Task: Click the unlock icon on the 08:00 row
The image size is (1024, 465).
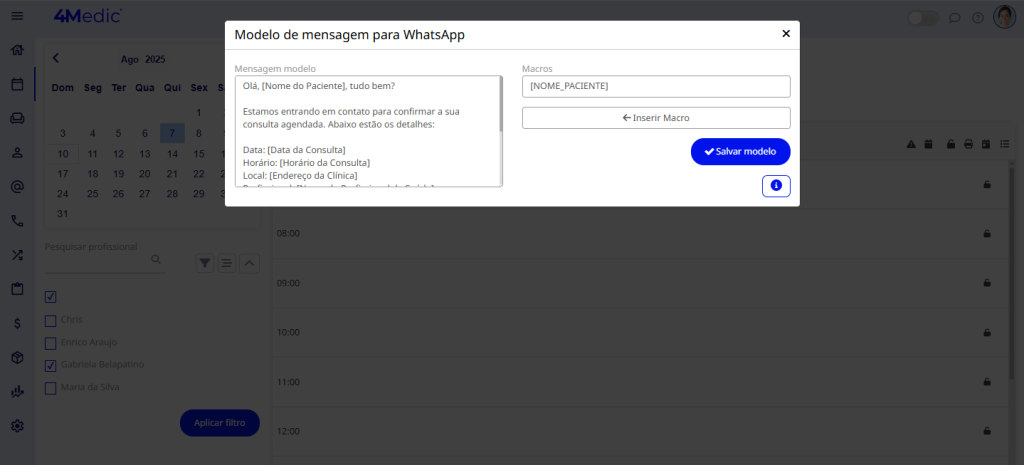Action: 987,234
